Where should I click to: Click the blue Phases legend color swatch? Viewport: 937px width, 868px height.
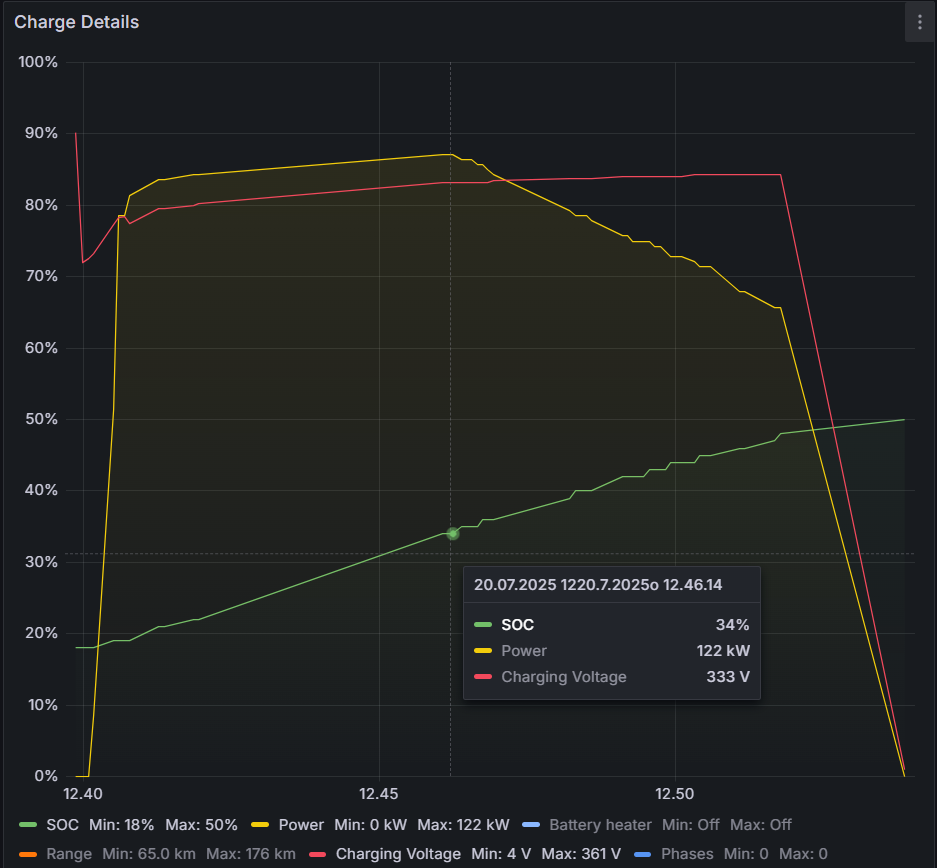click(641, 854)
